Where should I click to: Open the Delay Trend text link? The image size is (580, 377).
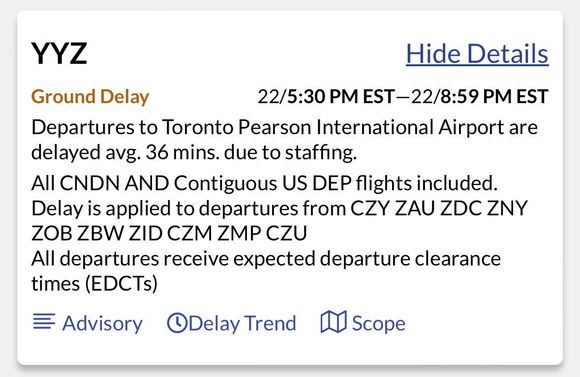243,324
